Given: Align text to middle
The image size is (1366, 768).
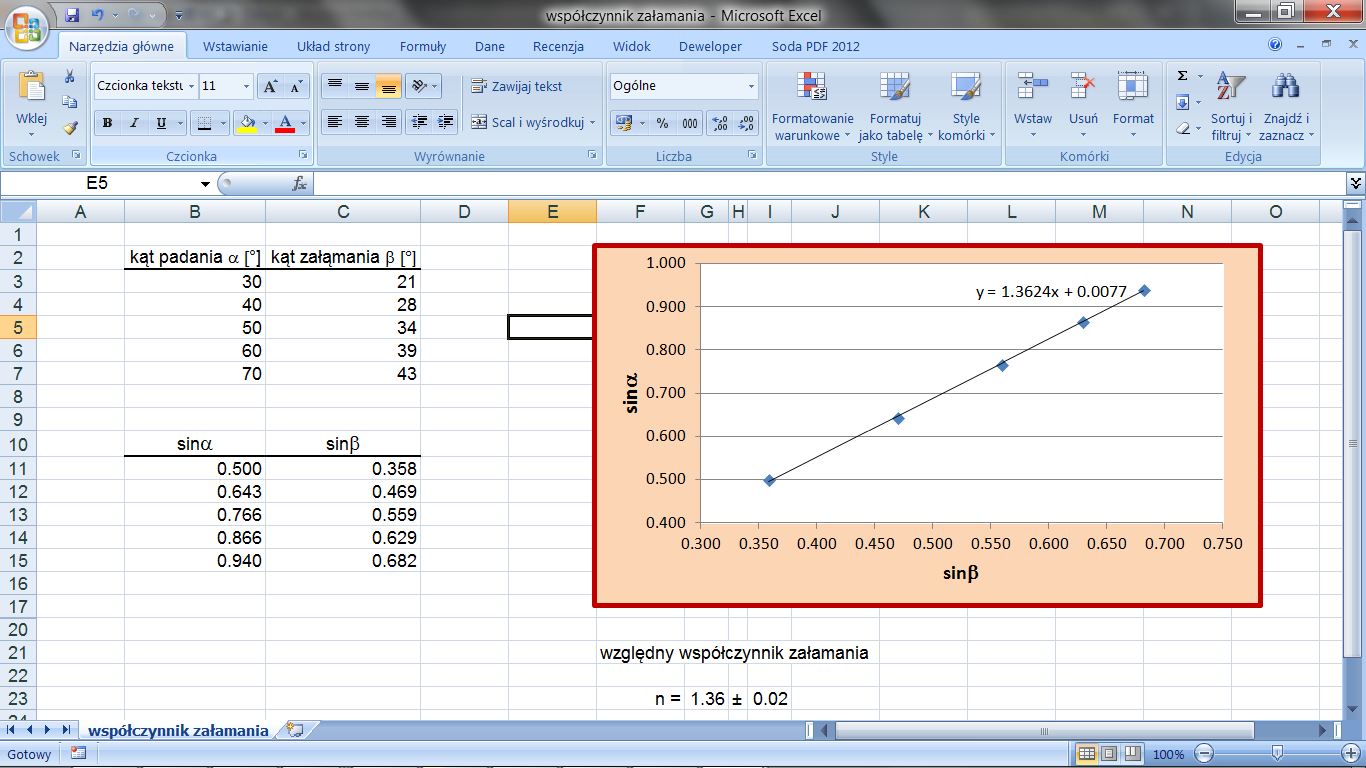Looking at the screenshot, I should pyautogui.click(x=362, y=85).
